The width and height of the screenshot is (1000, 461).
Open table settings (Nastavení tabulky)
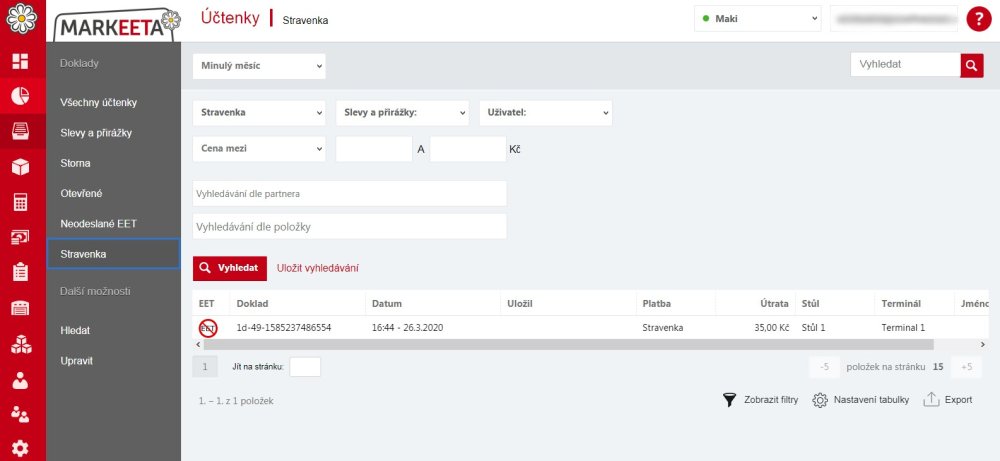click(860, 400)
